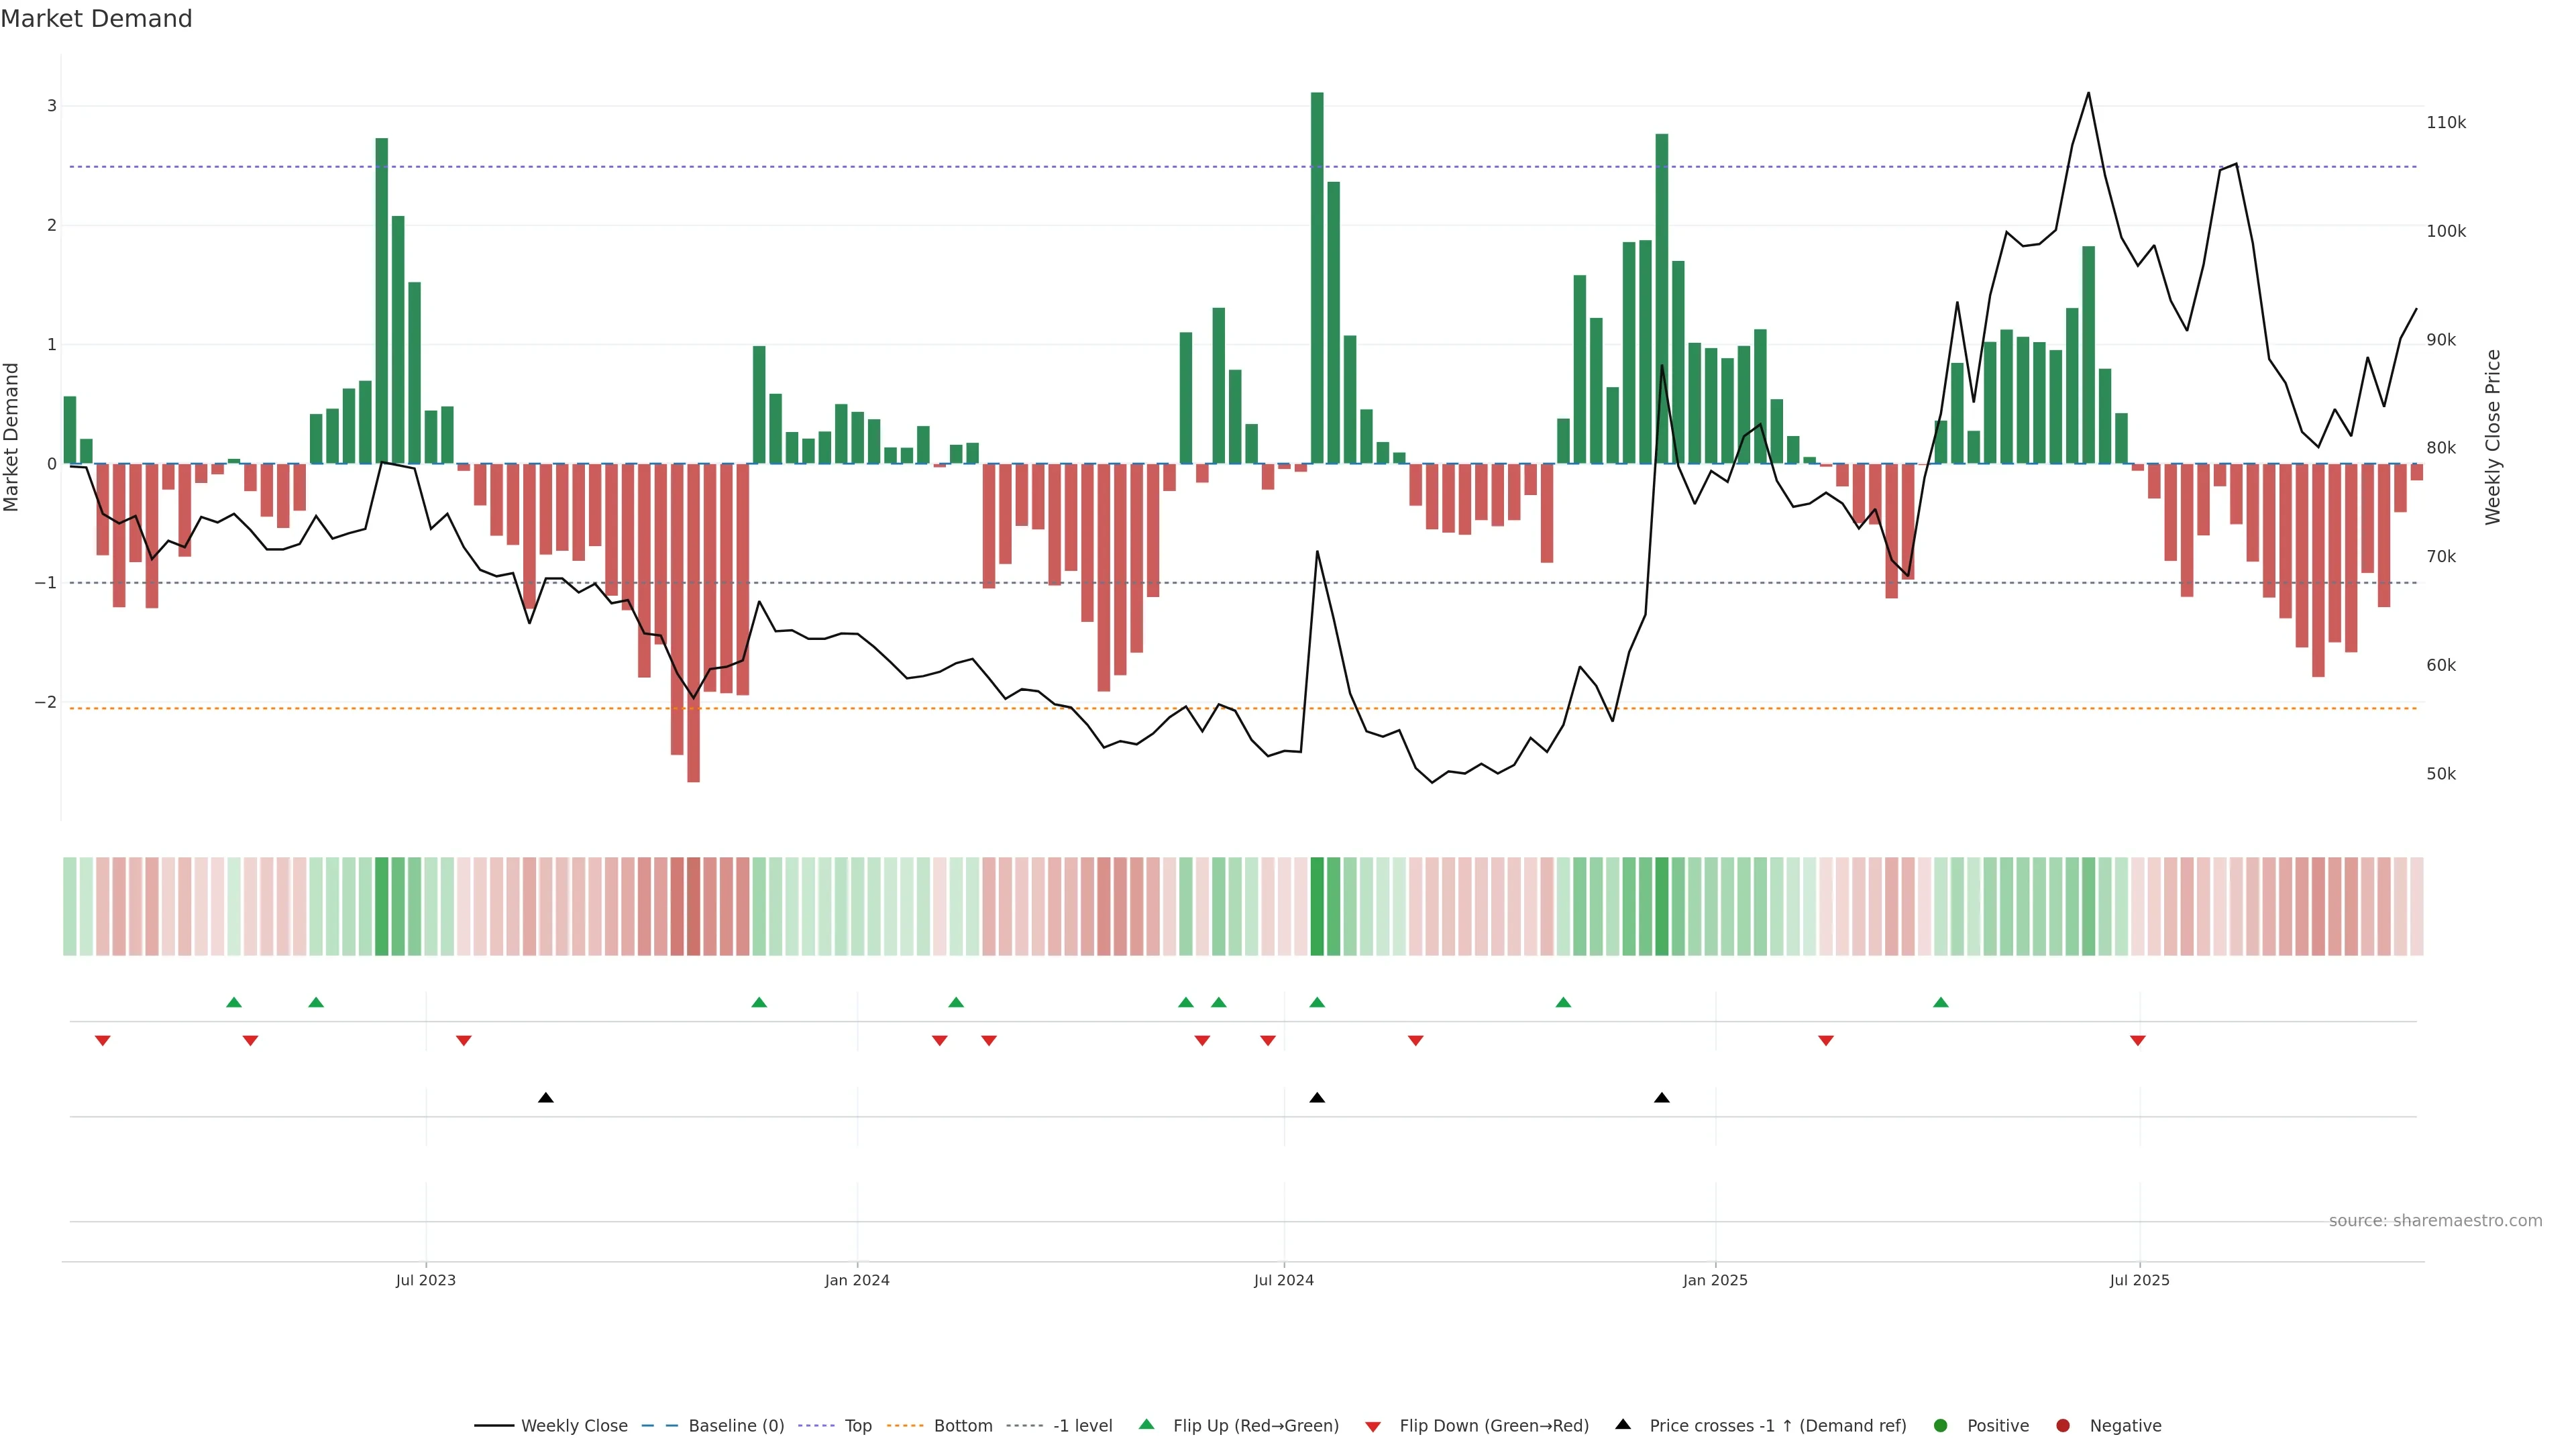Click the black triangle Price crosses legend icon

[x=1623, y=1425]
